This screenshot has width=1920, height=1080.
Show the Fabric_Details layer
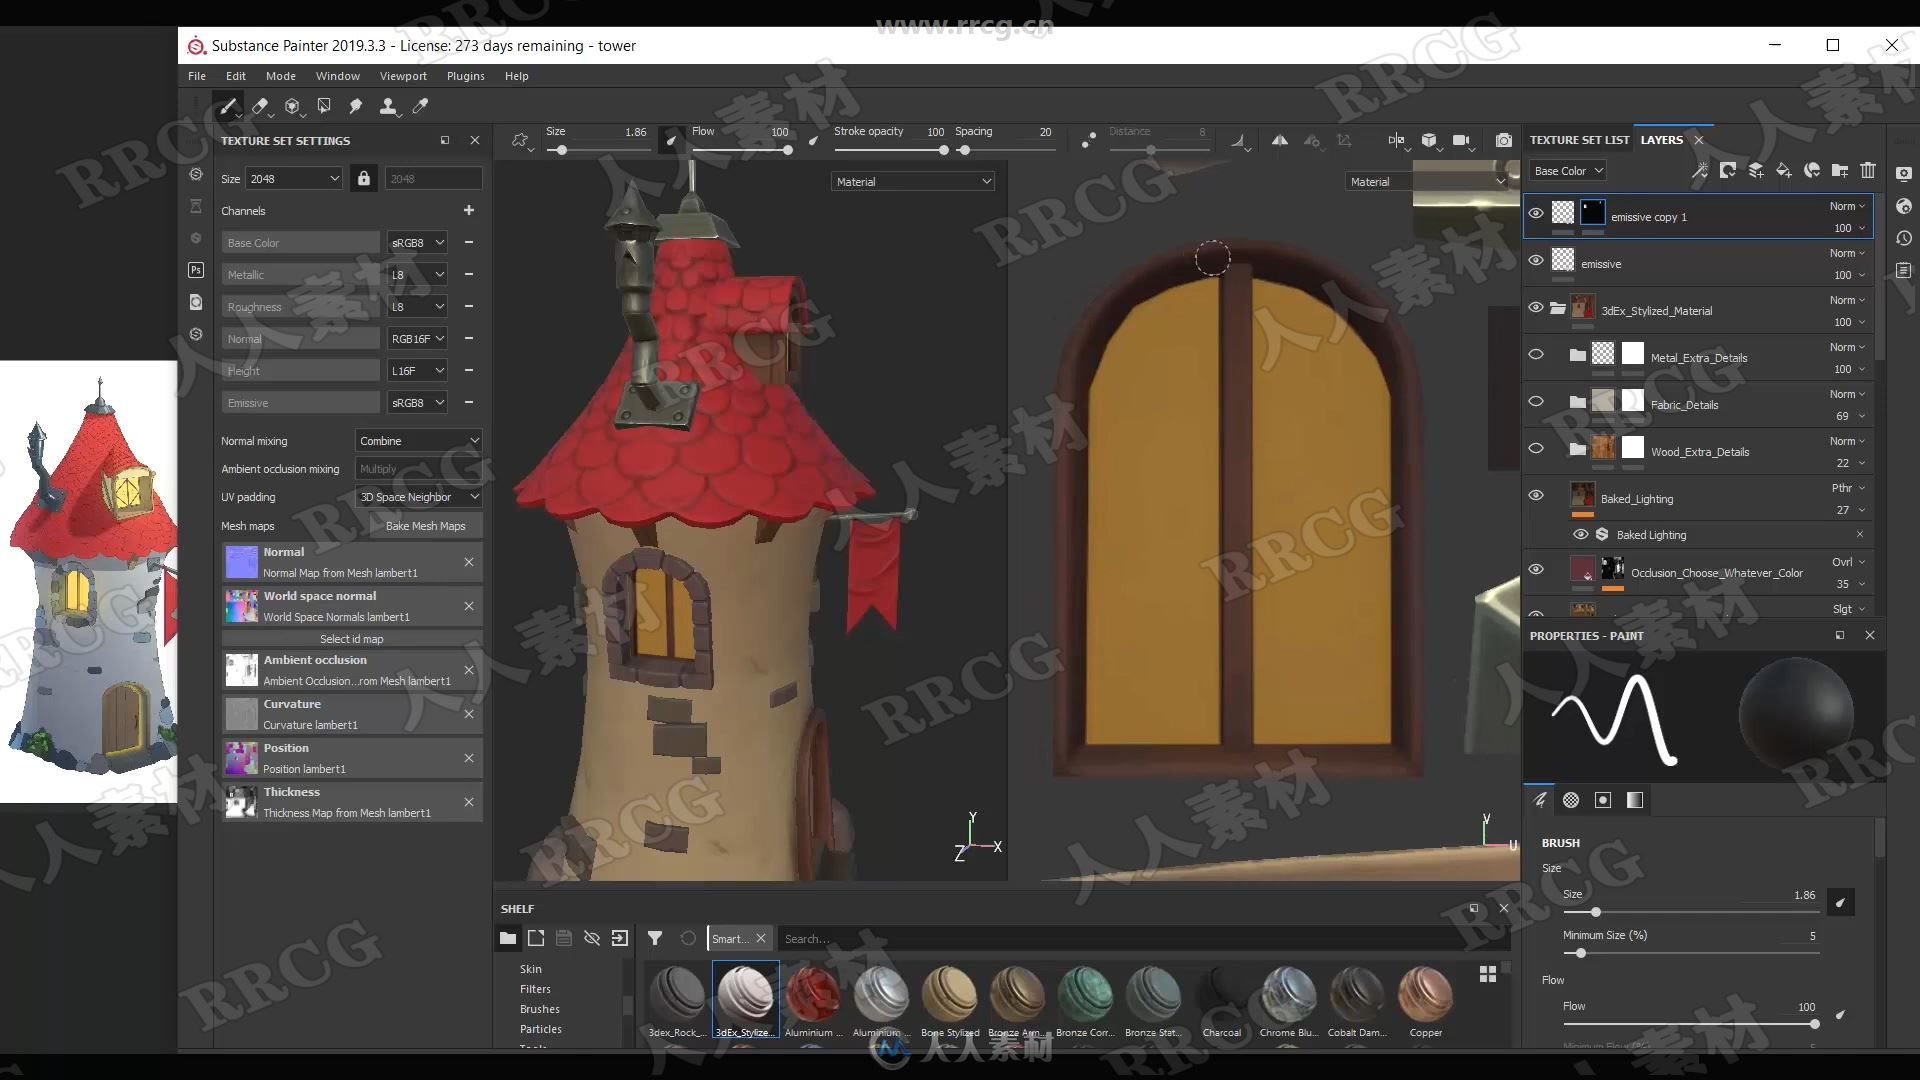pyautogui.click(x=1536, y=401)
